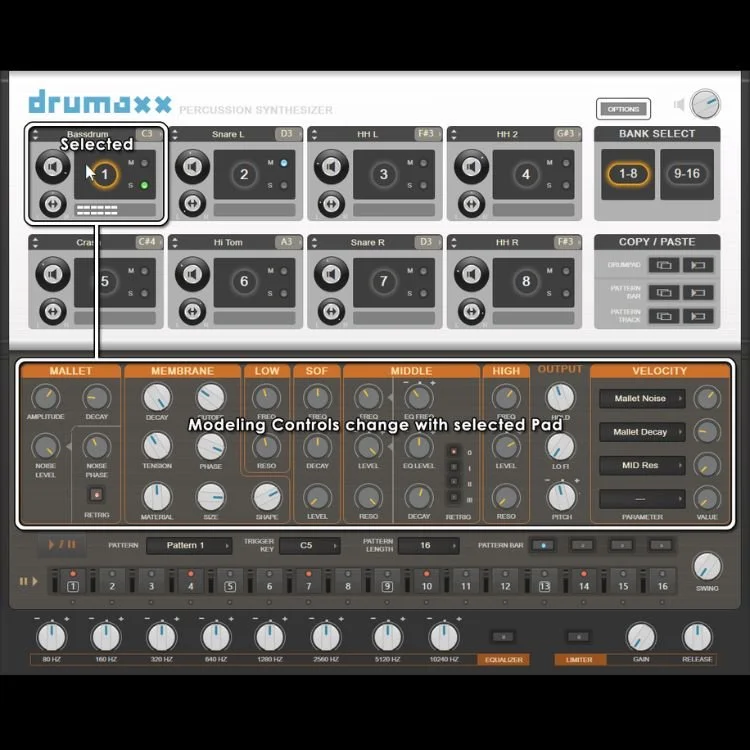
Task: Click the HH R pad volume knob
Action: coord(471,274)
